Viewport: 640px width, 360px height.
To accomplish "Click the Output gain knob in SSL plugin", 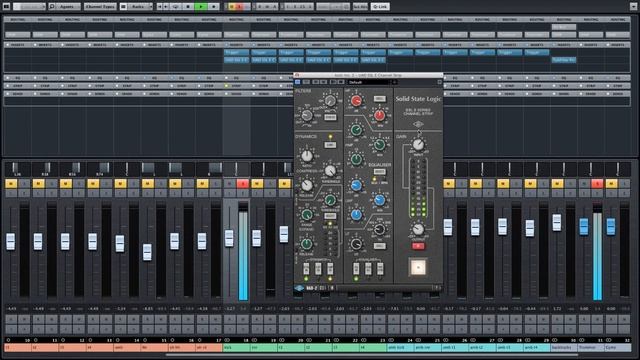I will pyautogui.click(x=418, y=229).
